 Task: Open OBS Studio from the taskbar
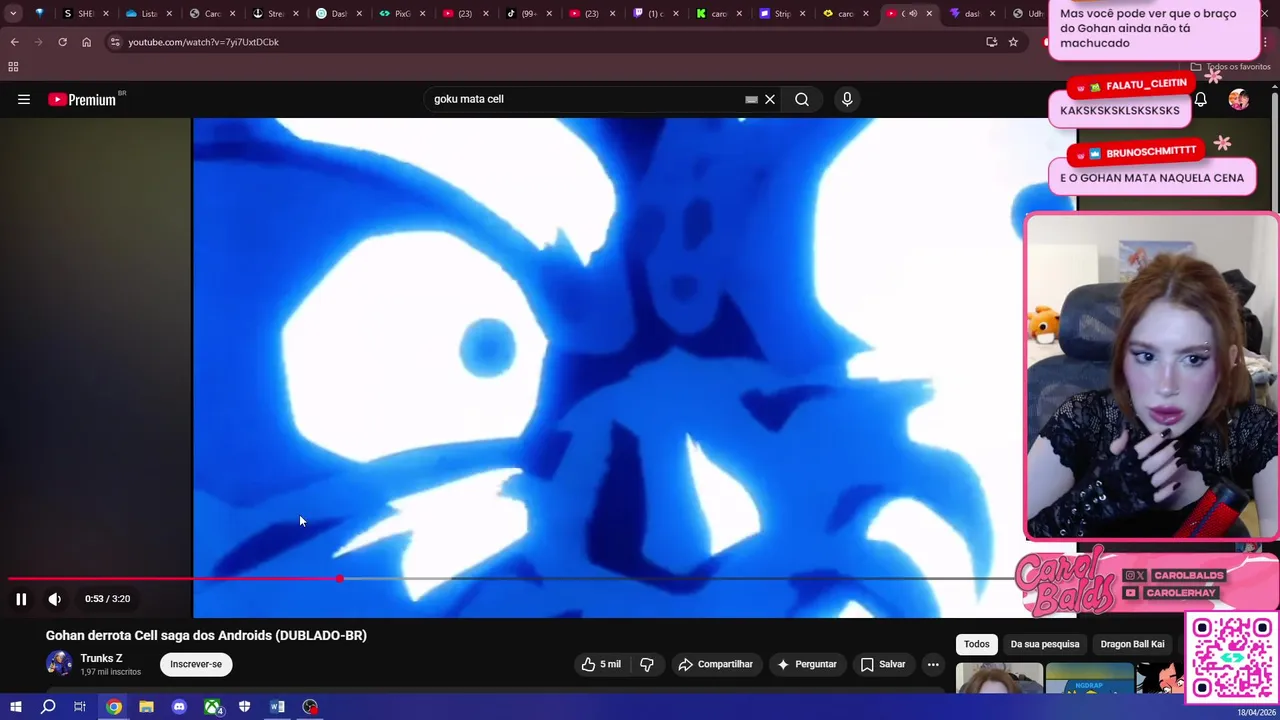(310, 707)
